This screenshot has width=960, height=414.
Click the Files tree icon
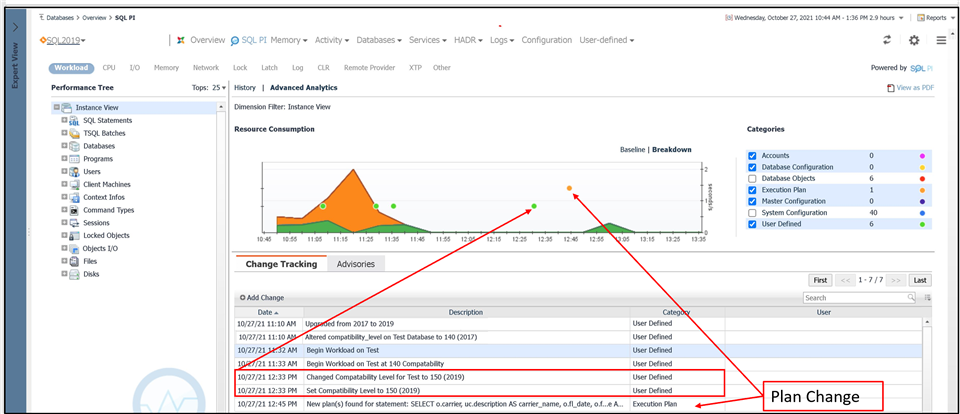click(74, 262)
